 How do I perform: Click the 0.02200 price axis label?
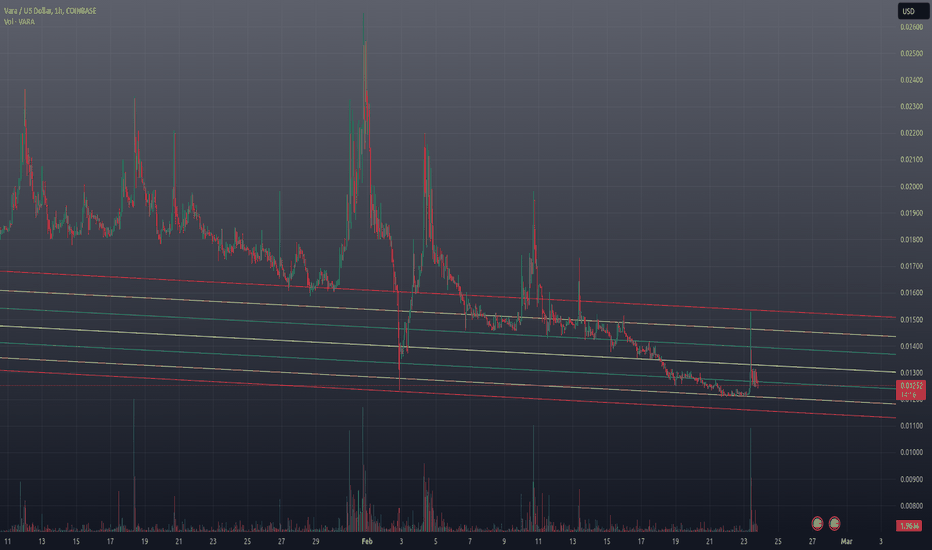coord(911,133)
